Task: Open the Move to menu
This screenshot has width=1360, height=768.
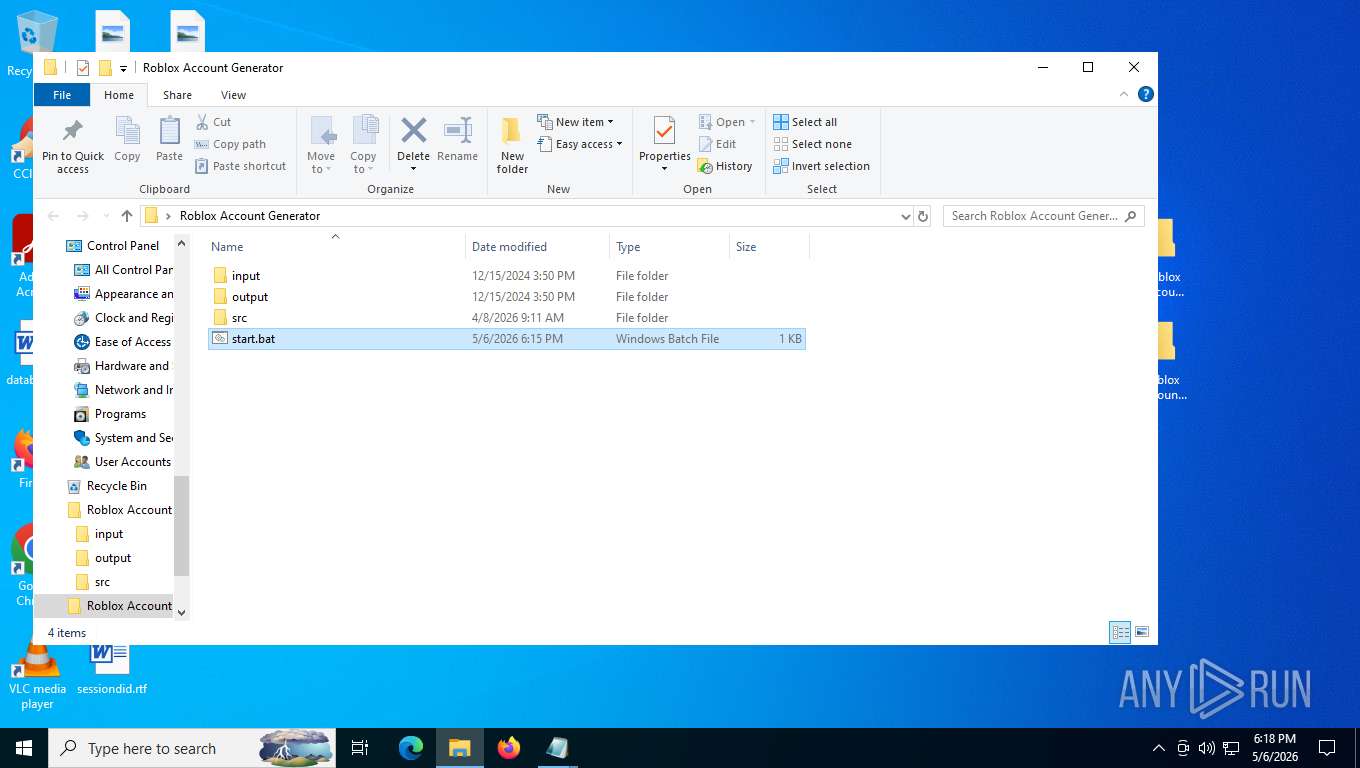Action: (321, 146)
